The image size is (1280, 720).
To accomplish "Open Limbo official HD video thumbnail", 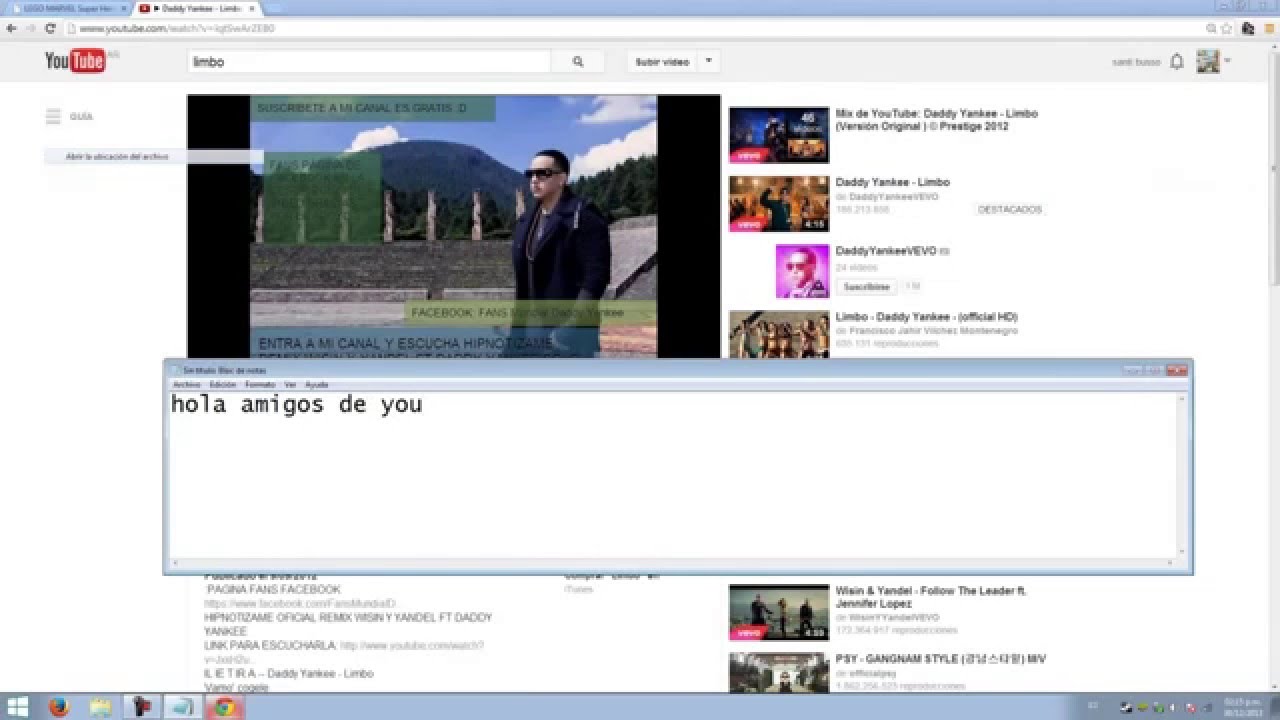I will click(779, 335).
